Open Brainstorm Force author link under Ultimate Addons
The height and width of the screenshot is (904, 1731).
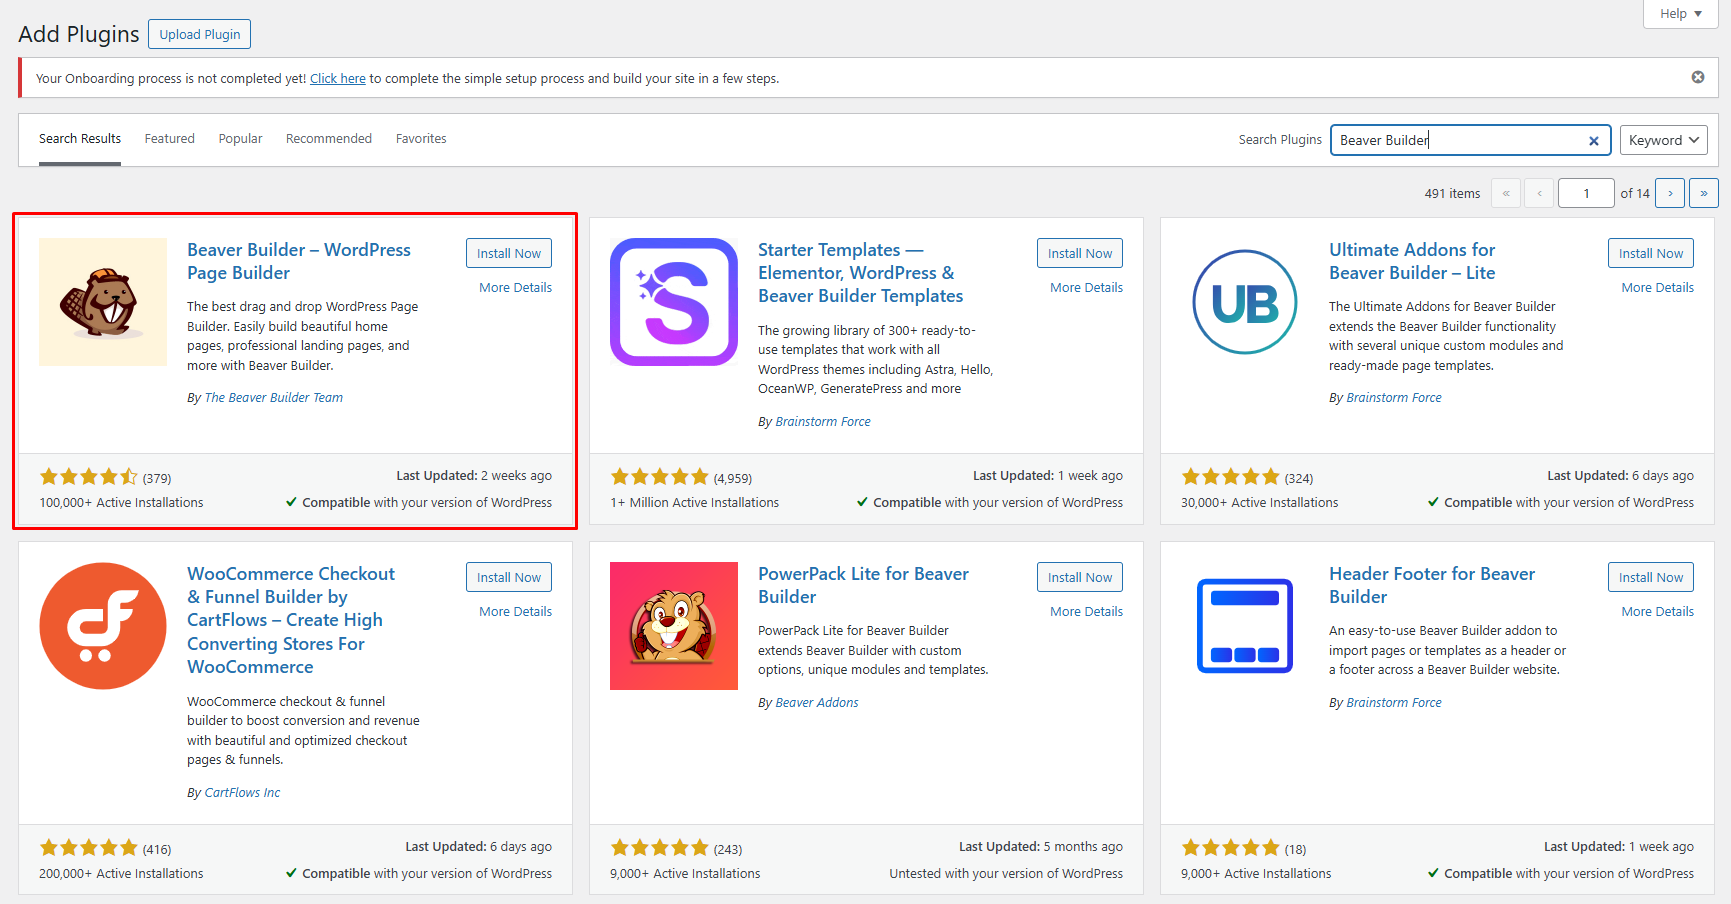click(x=1394, y=398)
